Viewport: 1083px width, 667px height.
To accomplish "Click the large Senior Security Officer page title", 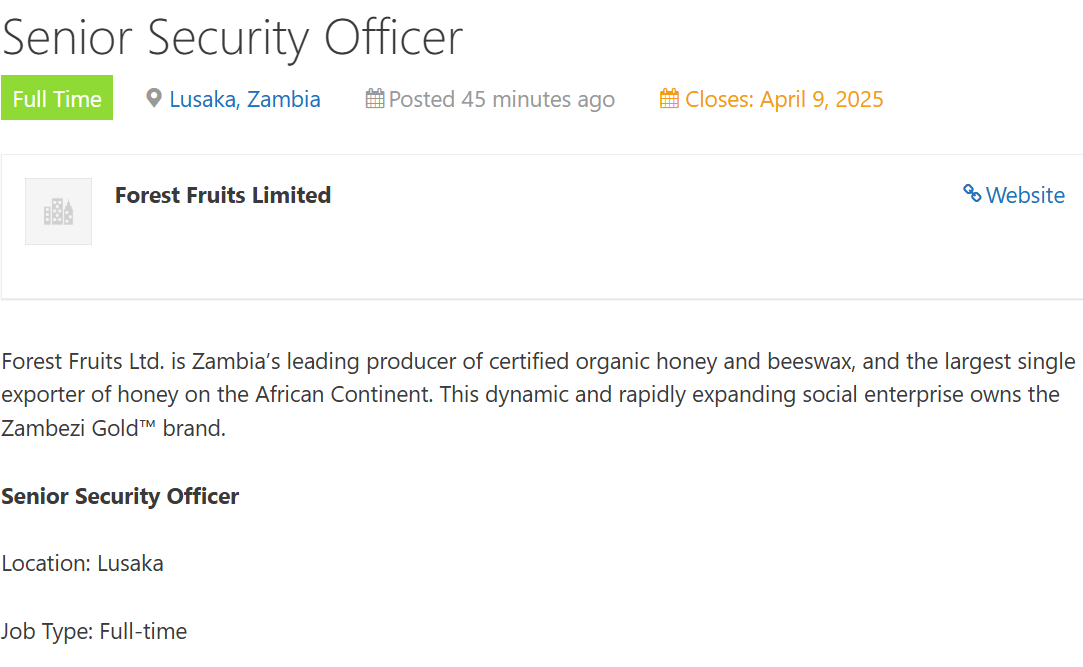I will tap(232, 38).
